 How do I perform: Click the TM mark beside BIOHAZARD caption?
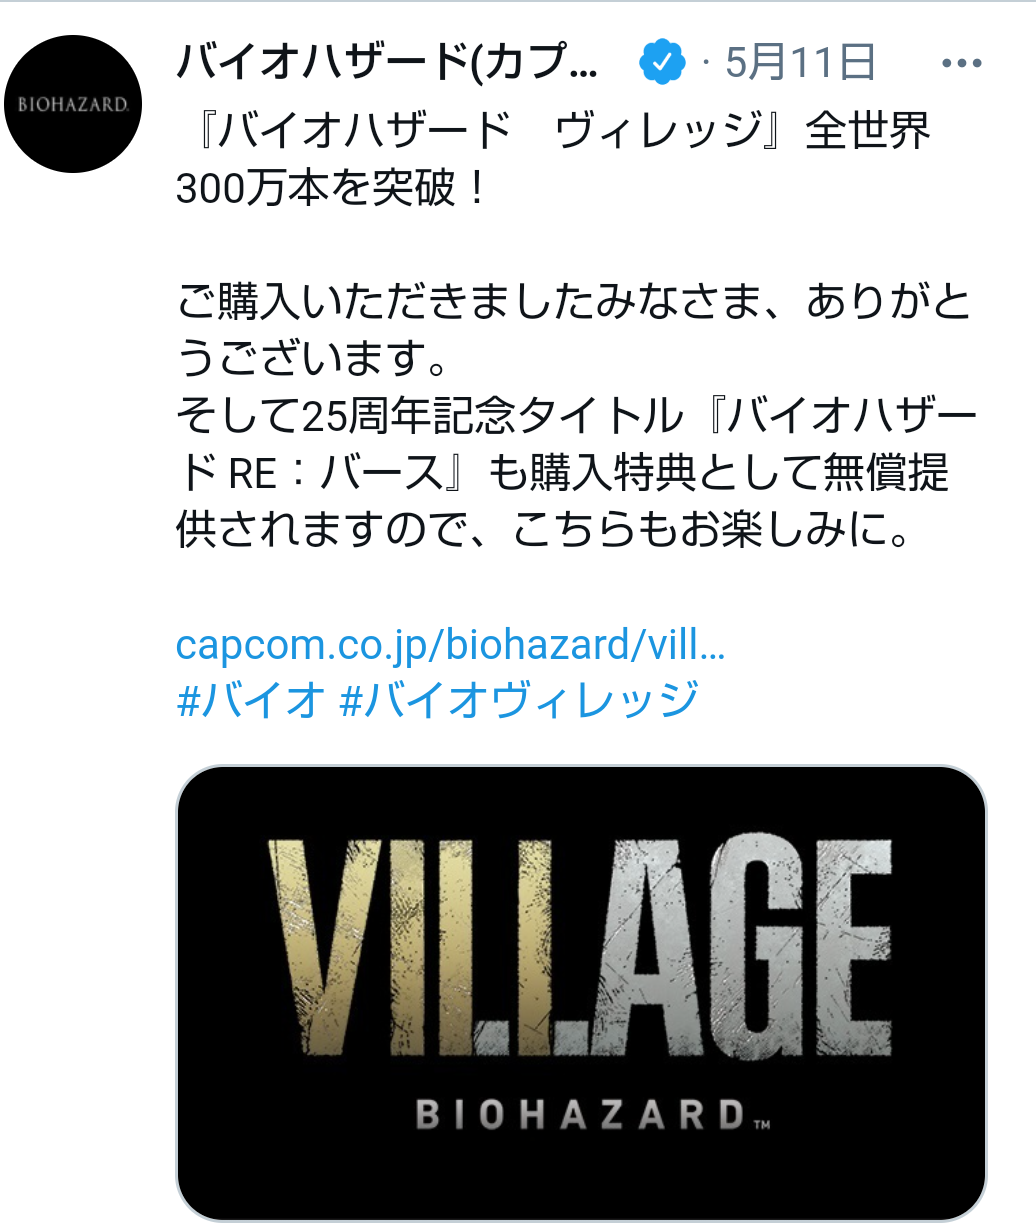[761, 1125]
